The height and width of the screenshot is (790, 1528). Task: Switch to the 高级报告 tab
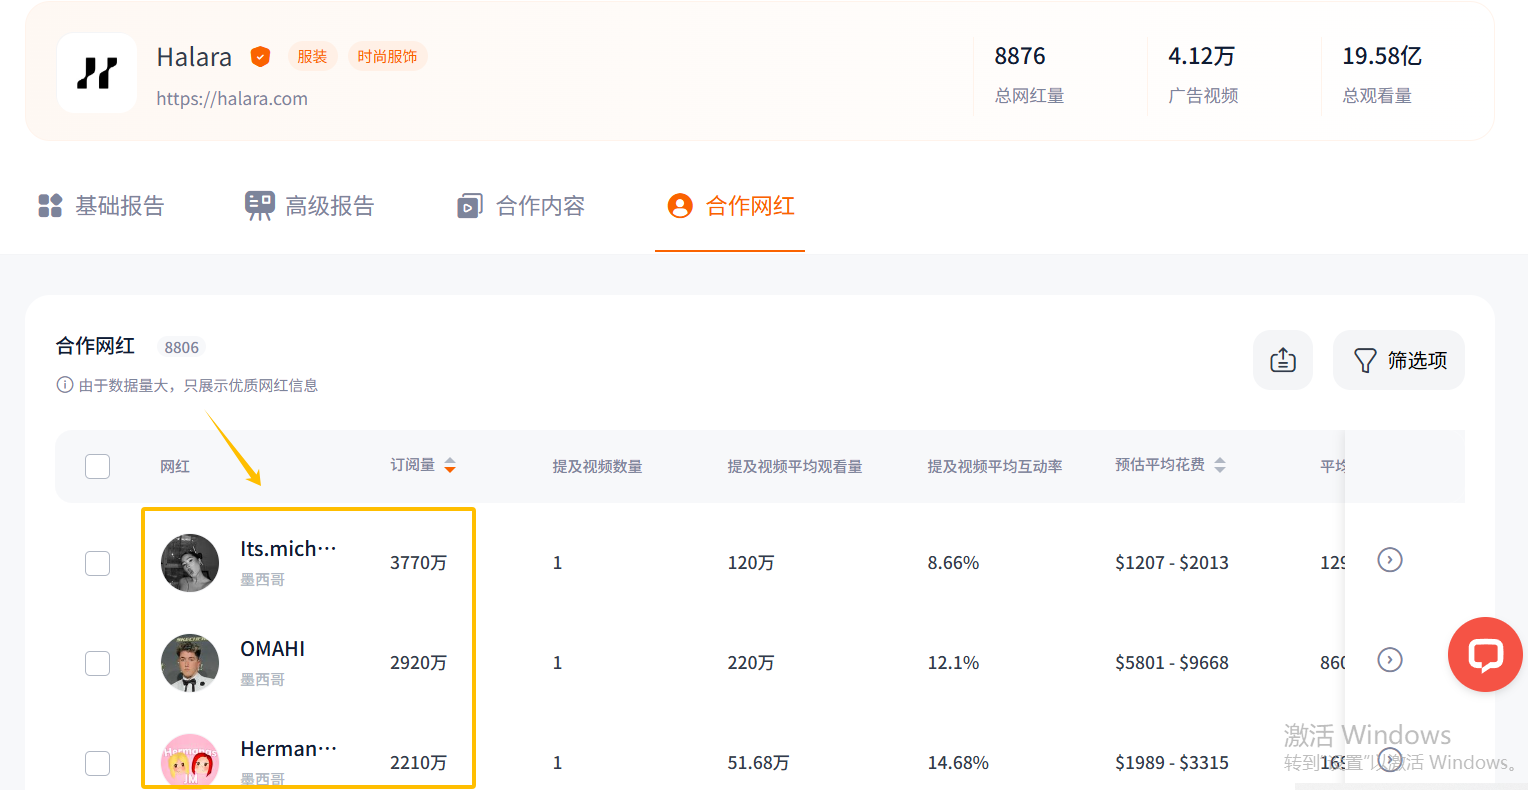pos(310,206)
